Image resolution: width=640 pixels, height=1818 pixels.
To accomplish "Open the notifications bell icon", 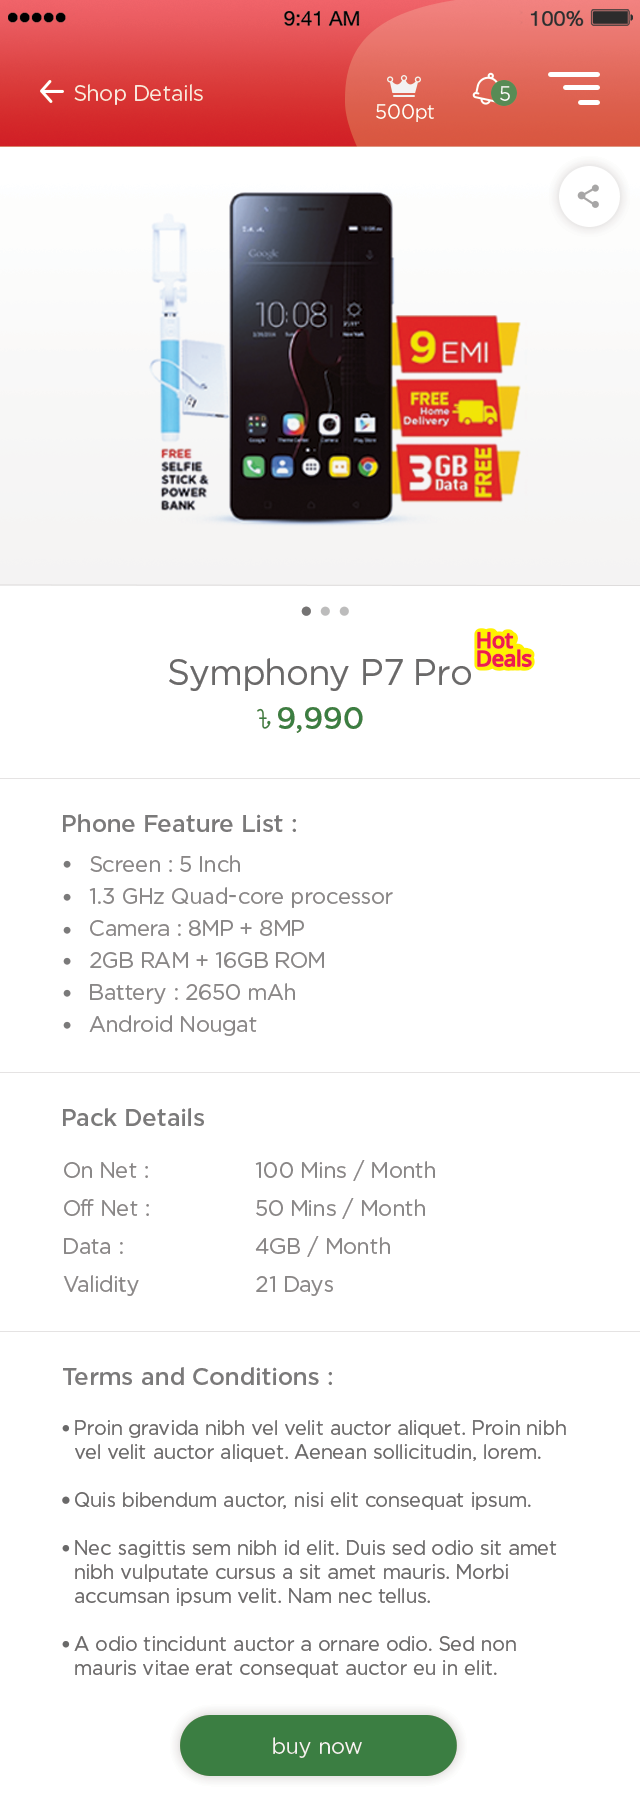I will [485, 89].
